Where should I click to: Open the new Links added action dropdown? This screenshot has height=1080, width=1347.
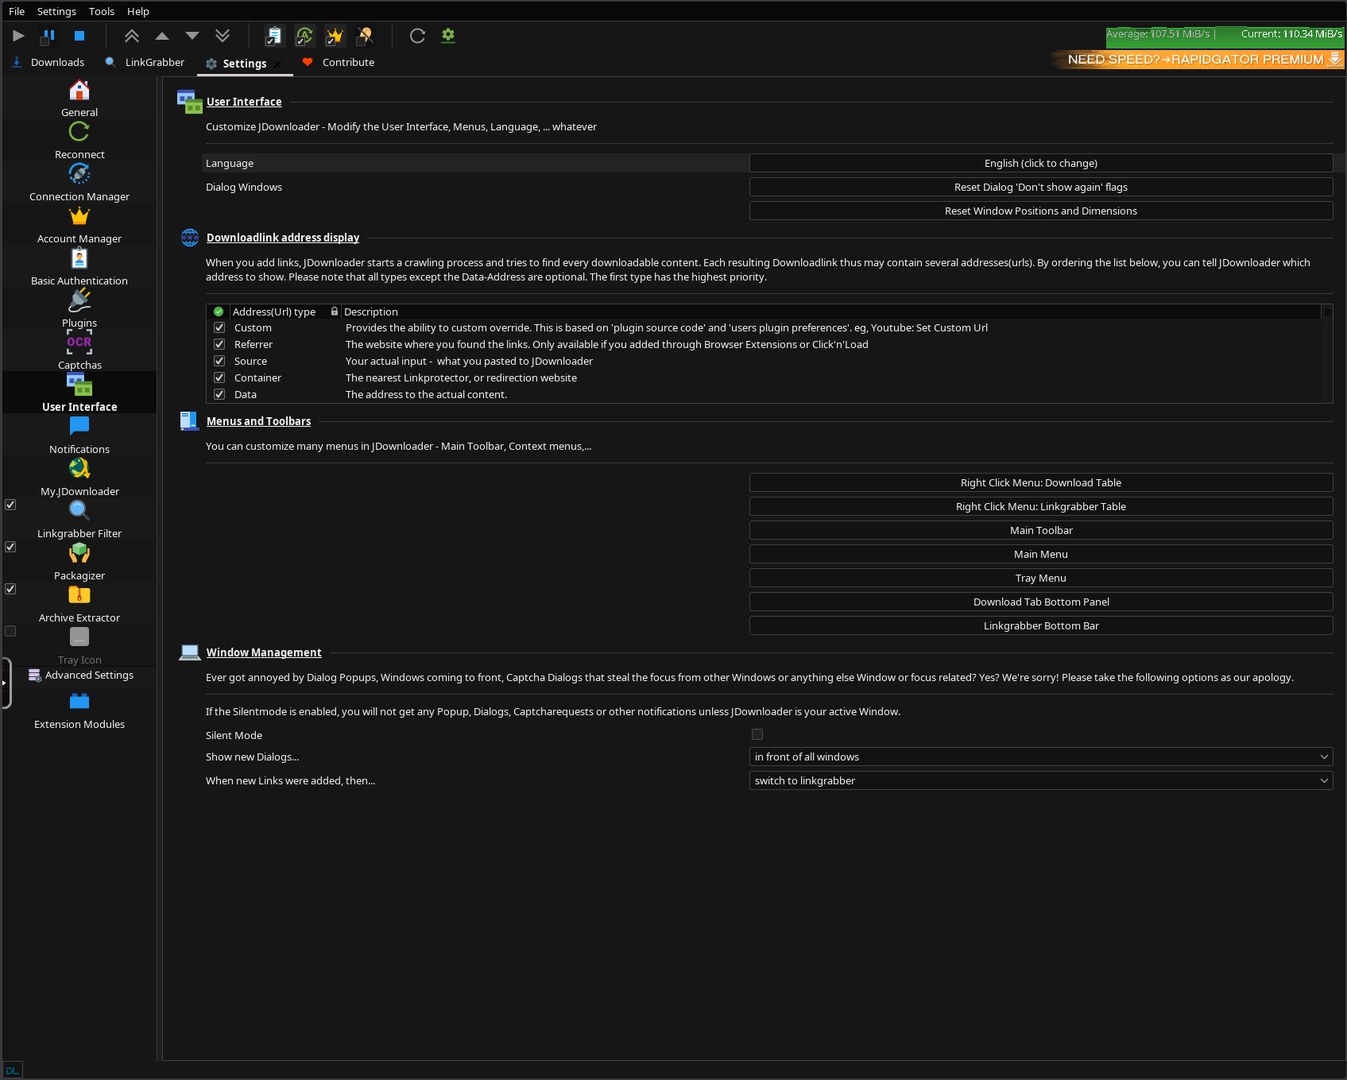coord(1041,781)
